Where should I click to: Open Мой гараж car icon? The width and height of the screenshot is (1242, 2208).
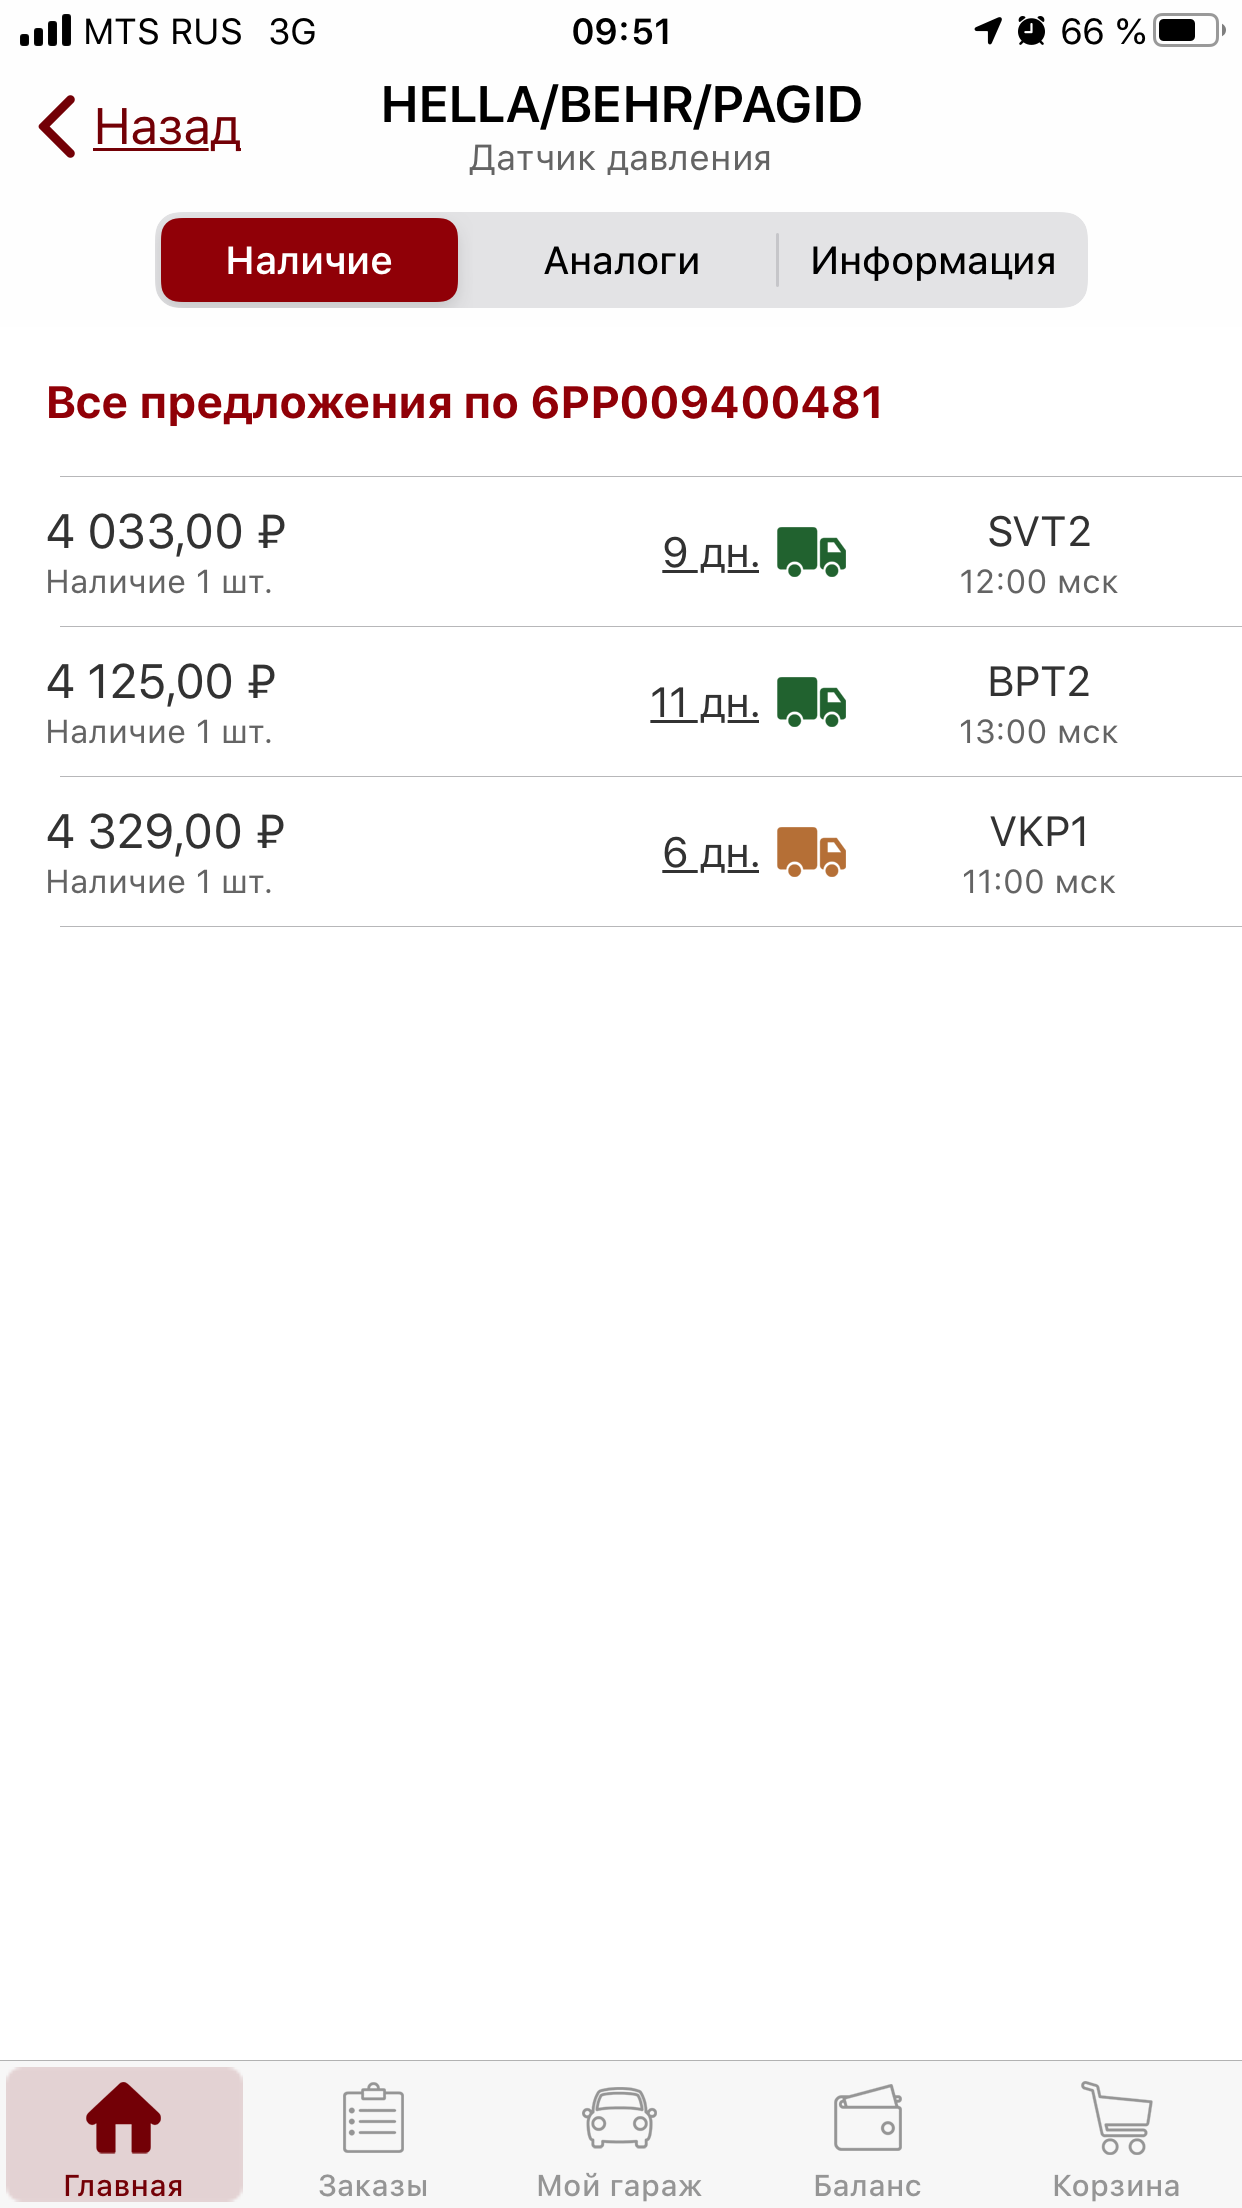(620, 2118)
